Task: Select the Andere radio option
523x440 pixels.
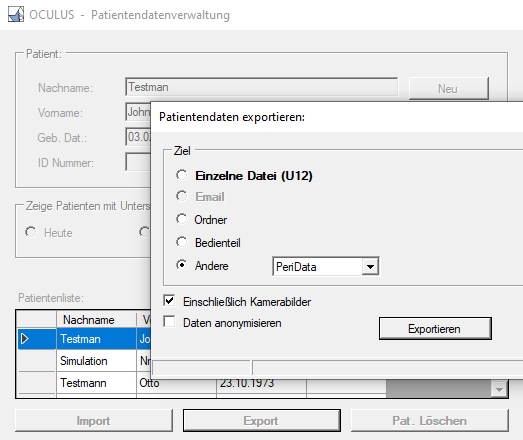Action: (x=182, y=265)
